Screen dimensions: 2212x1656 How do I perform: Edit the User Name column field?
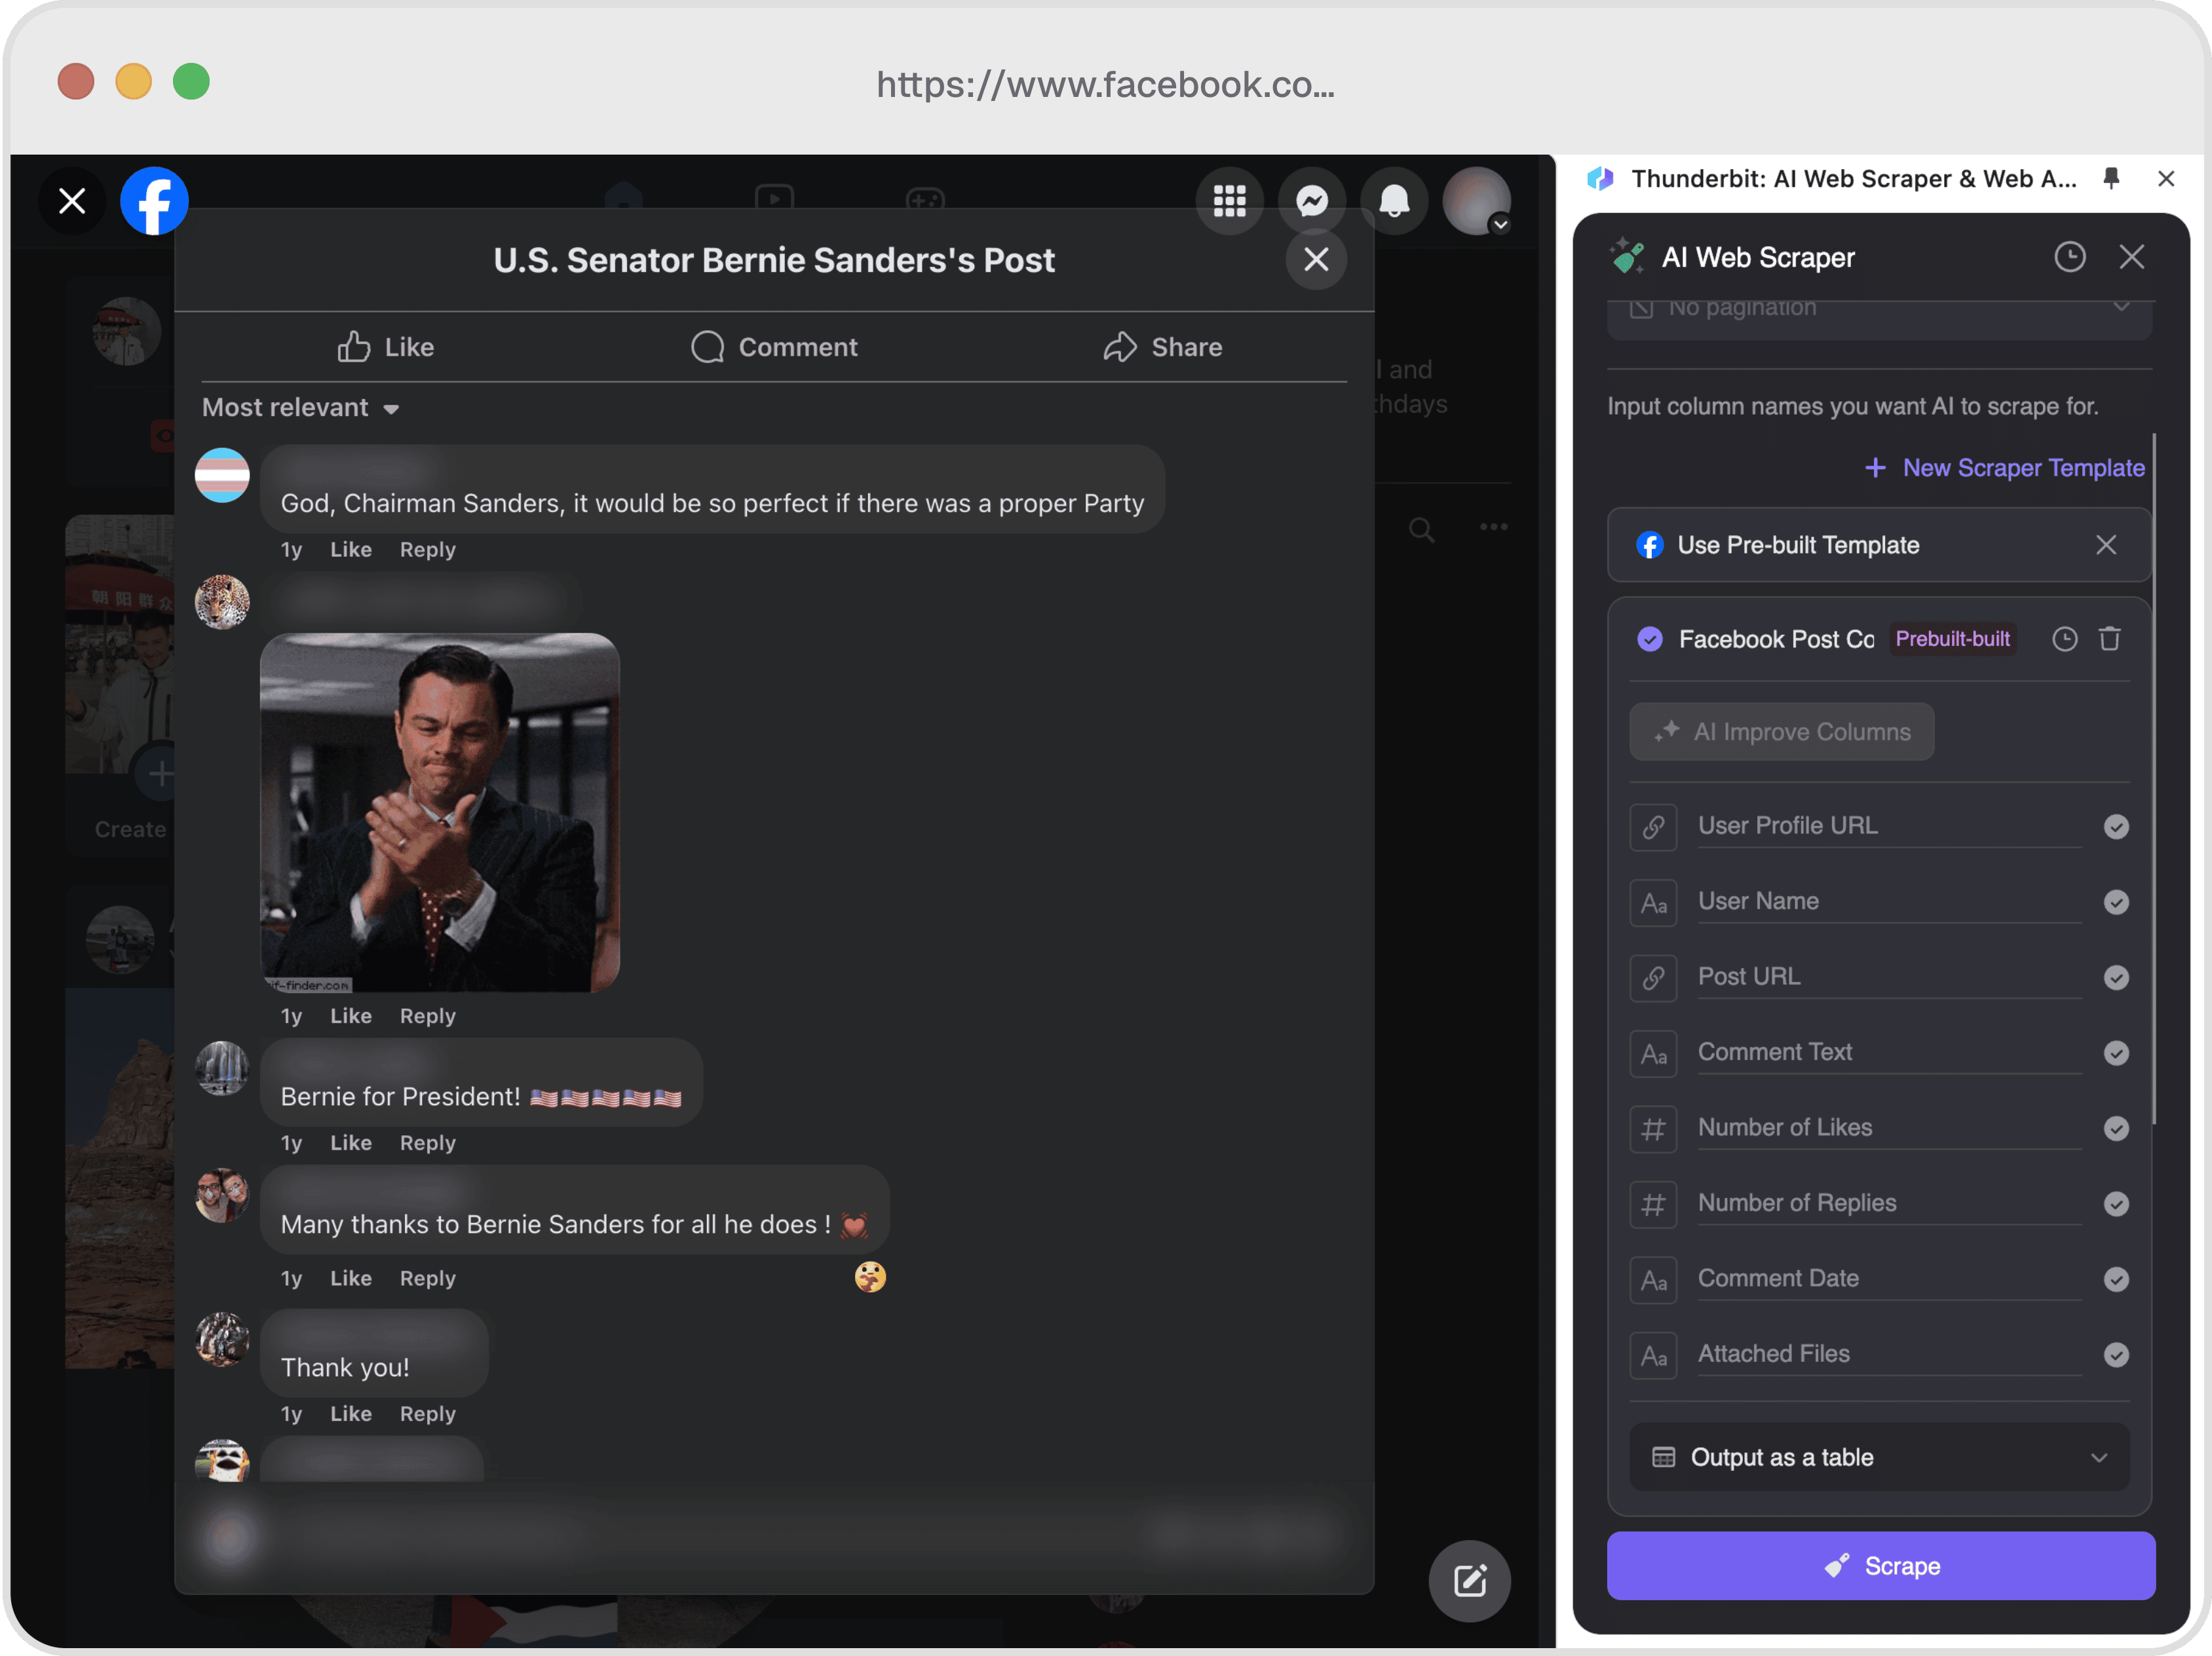pyautogui.click(x=1889, y=902)
